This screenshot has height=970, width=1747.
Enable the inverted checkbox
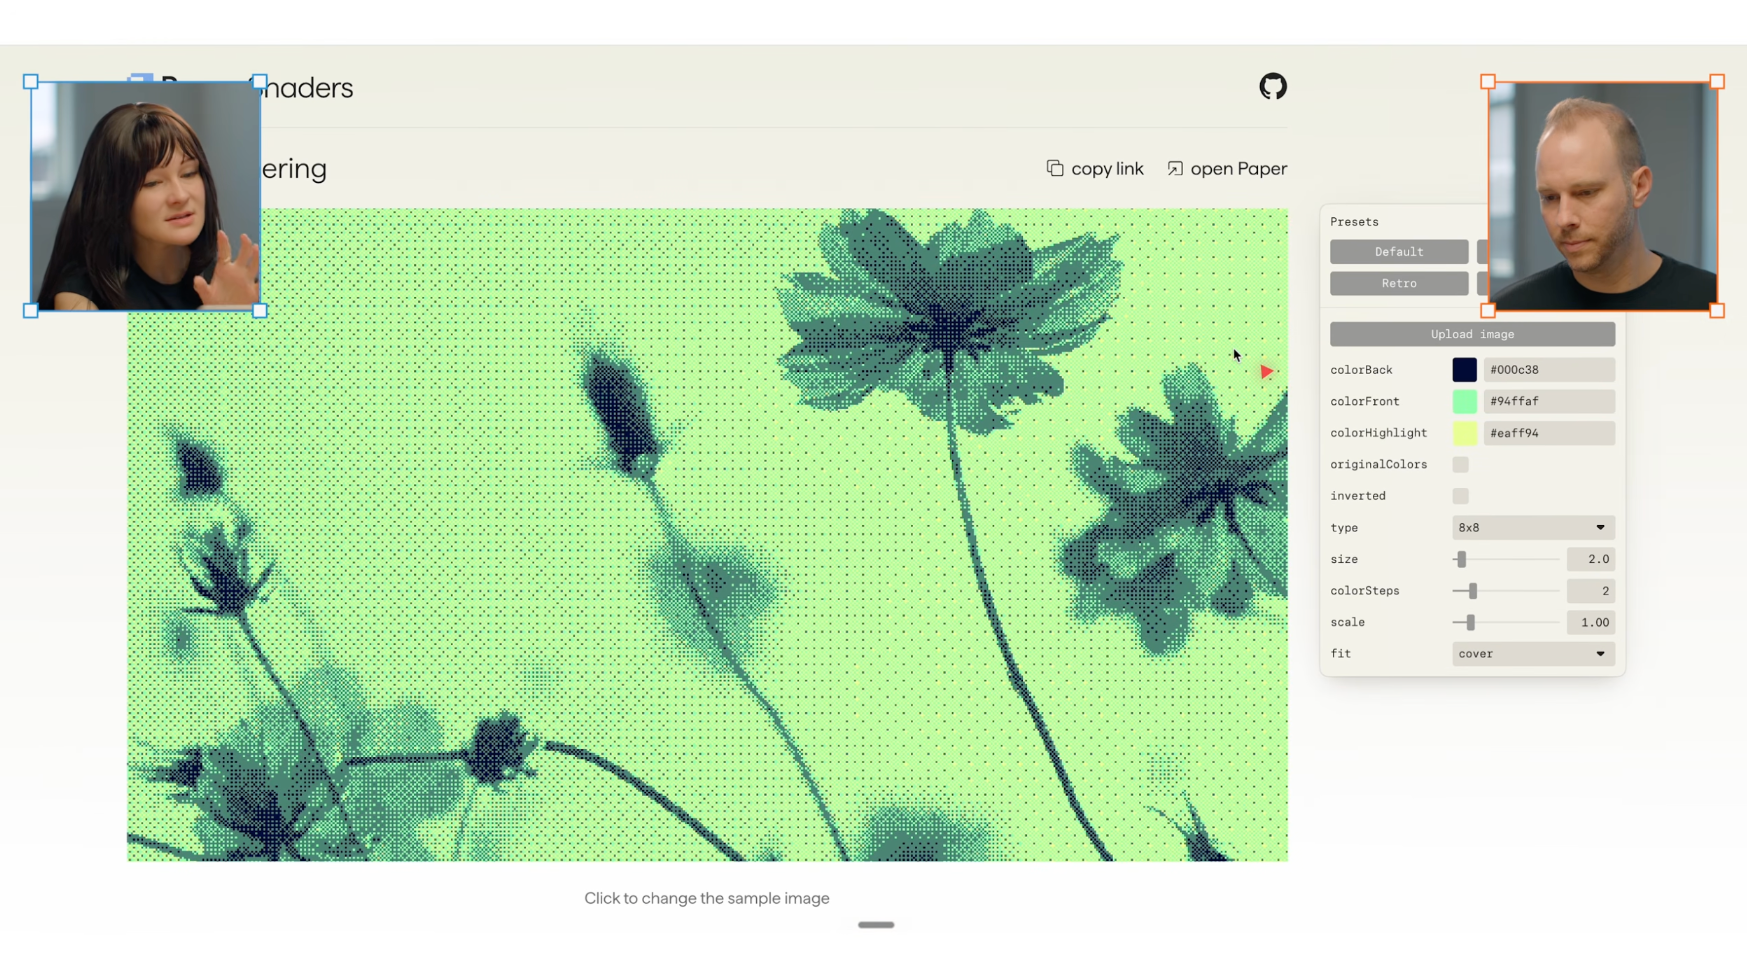coord(1460,496)
